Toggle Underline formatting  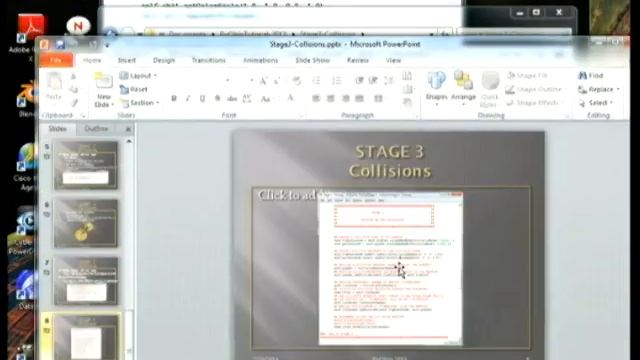[x=202, y=98]
